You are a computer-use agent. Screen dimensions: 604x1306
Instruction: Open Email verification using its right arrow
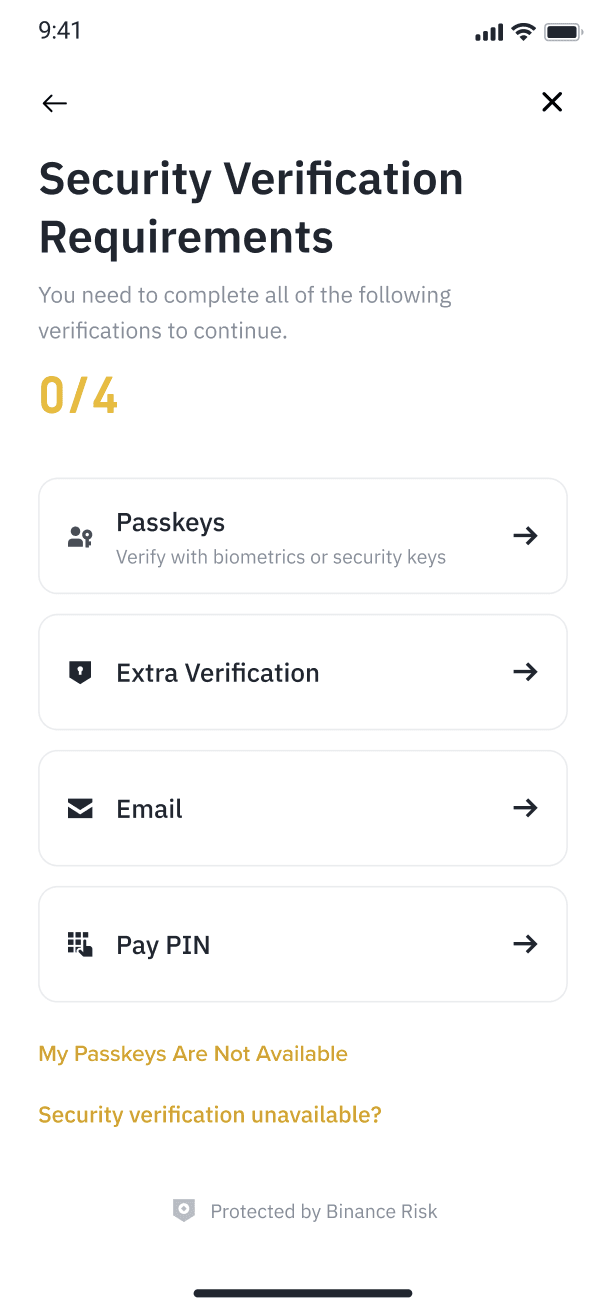click(x=525, y=808)
